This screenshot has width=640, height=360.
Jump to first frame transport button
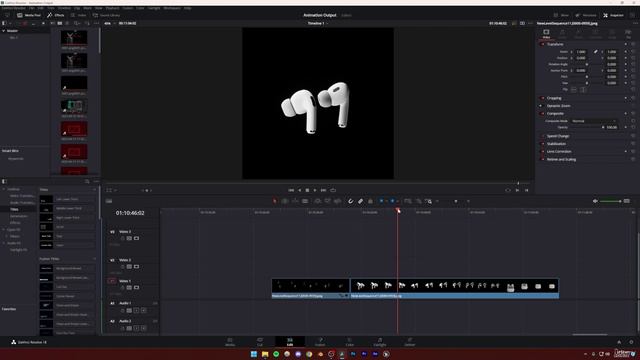291,190
